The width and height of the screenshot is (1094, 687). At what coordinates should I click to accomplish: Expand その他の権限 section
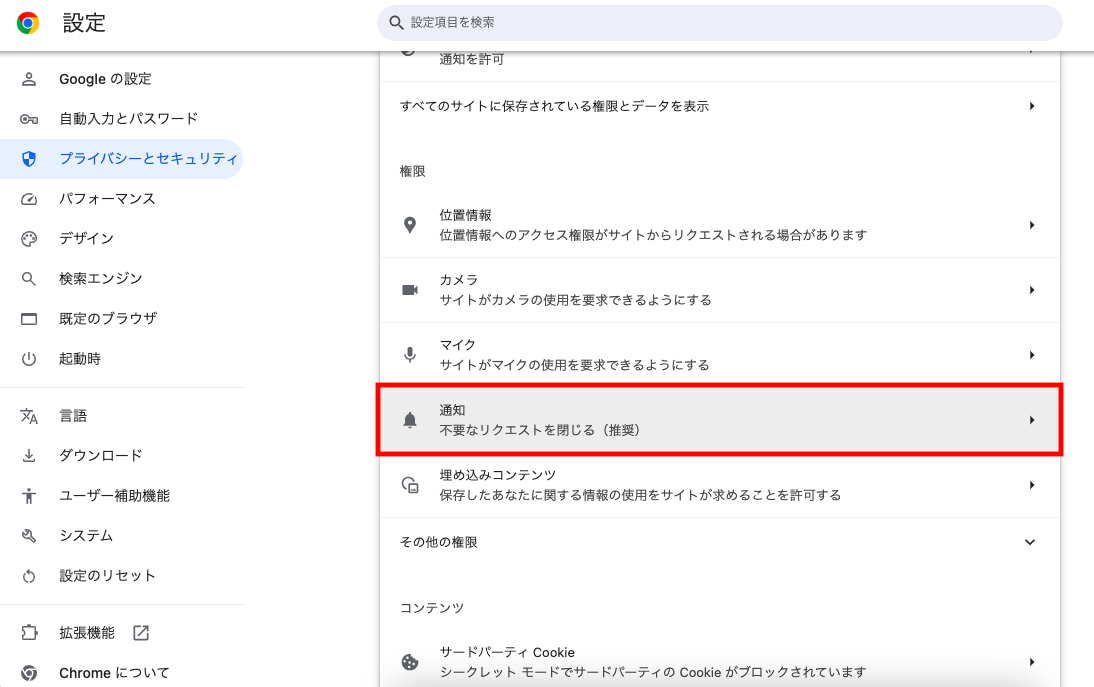(1031, 542)
